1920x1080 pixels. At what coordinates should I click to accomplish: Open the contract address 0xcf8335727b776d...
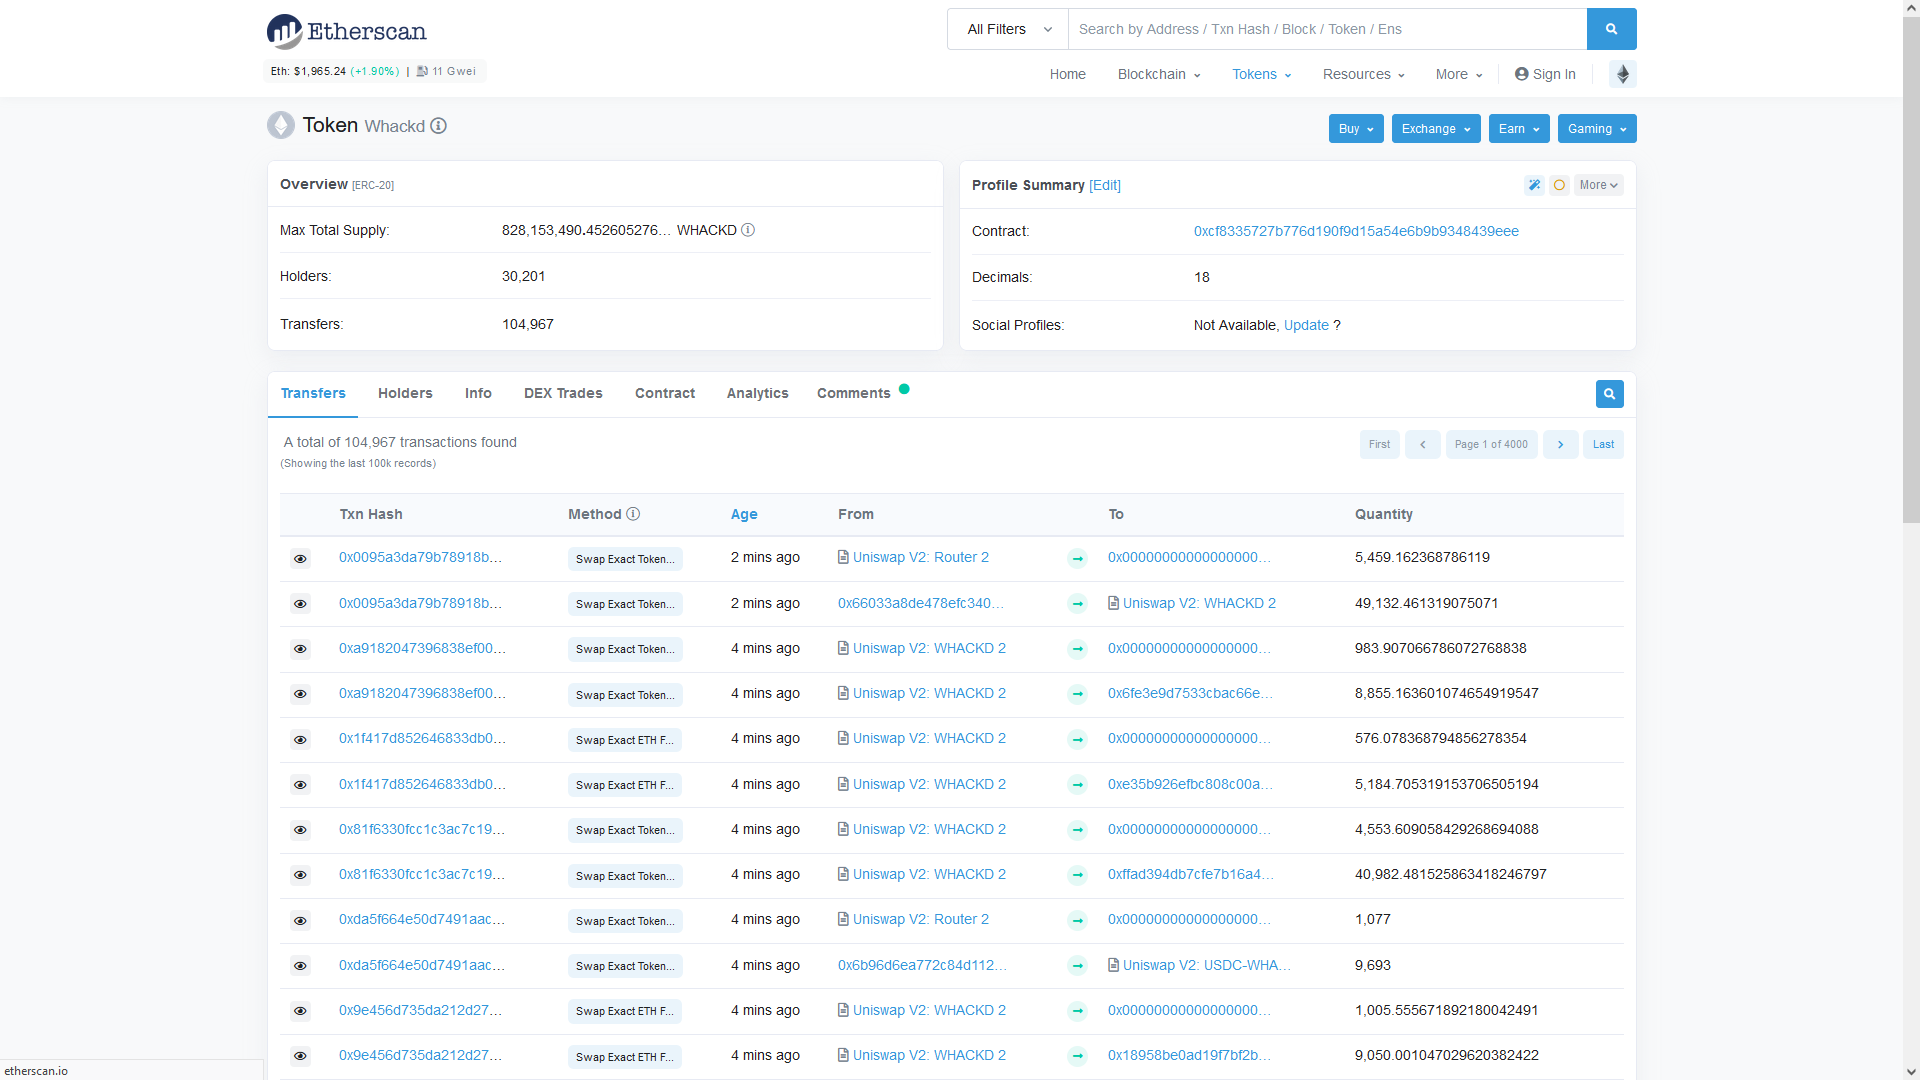pos(1356,231)
